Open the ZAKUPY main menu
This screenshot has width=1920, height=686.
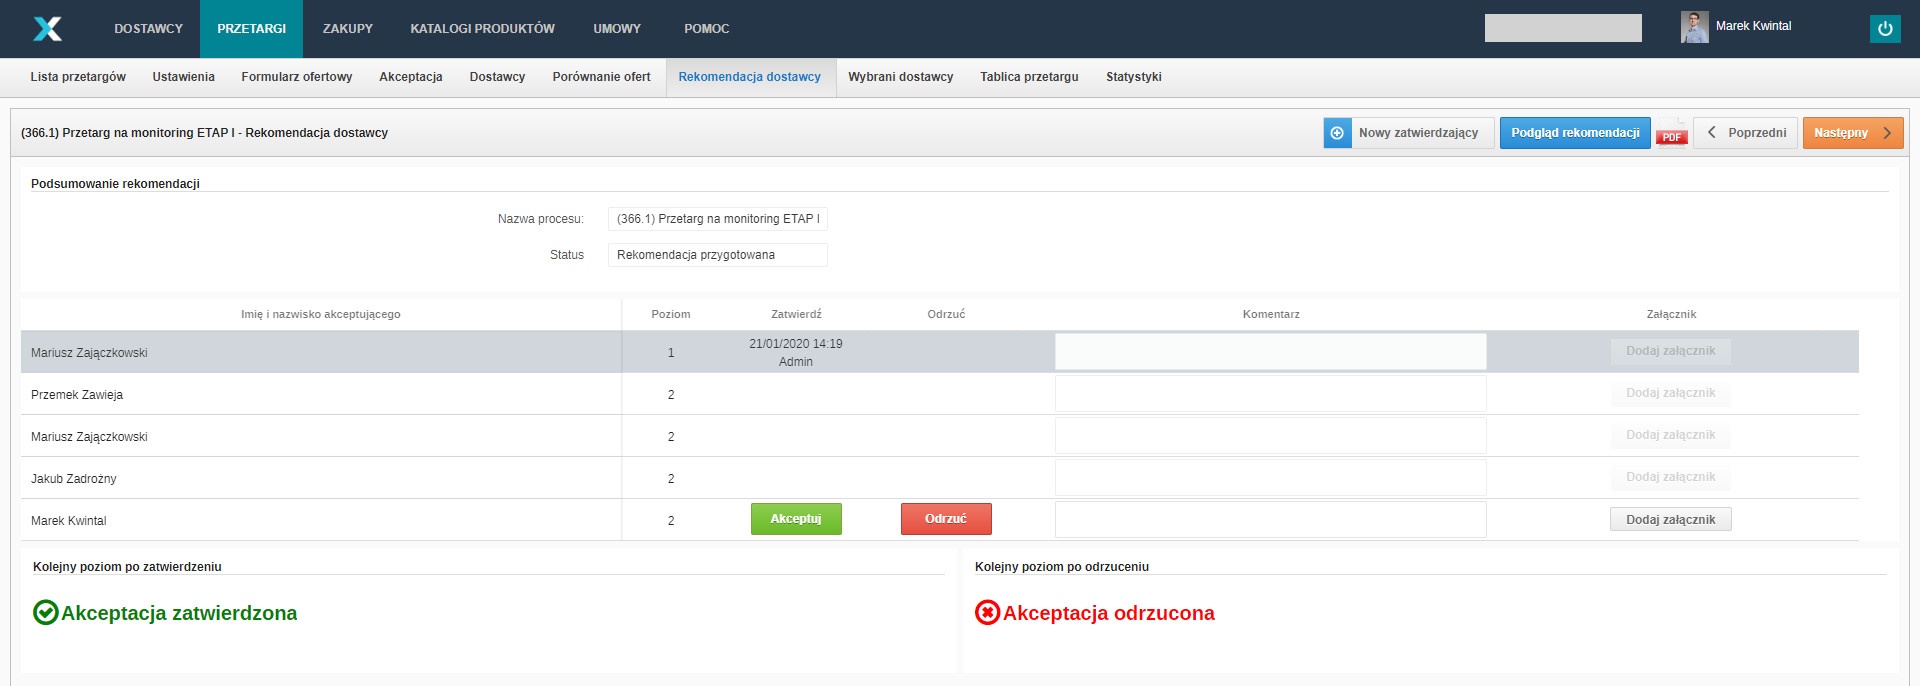tap(347, 29)
